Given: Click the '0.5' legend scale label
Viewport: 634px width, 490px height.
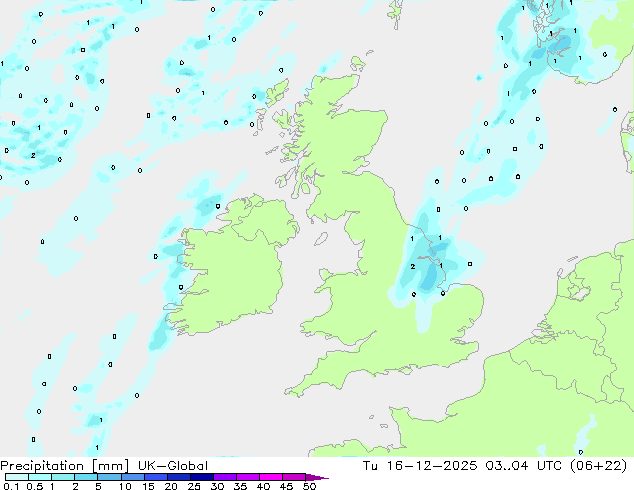Looking at the screenshot, I should click(34, 486).
